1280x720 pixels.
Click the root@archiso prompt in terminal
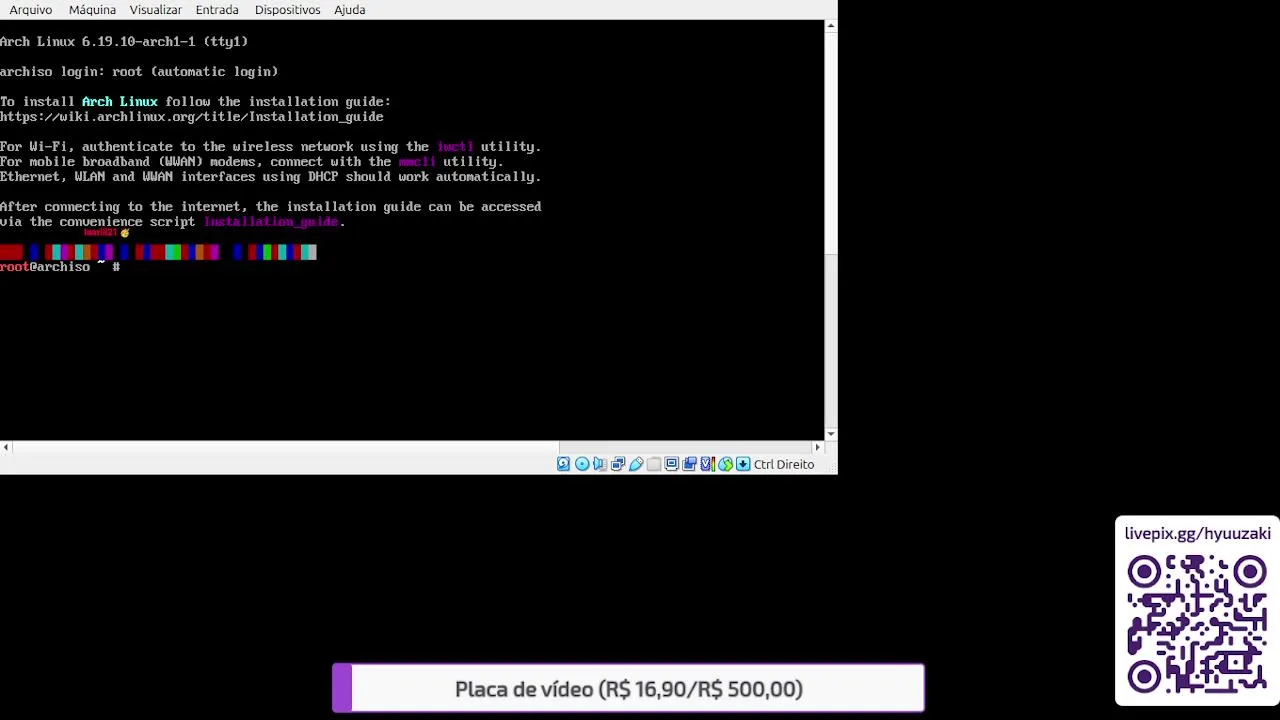coord(60,267)
